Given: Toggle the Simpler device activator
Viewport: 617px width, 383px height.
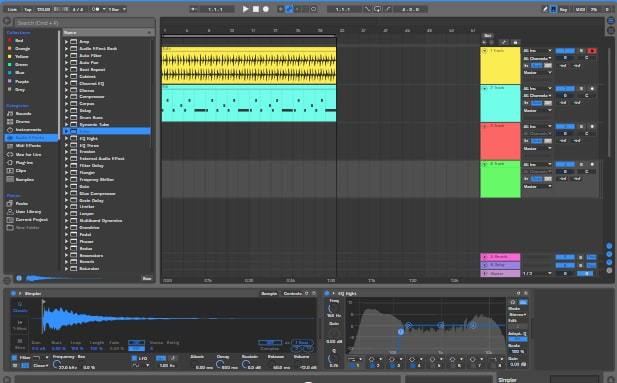Looking at the screenshot, I should pos(13,293).
